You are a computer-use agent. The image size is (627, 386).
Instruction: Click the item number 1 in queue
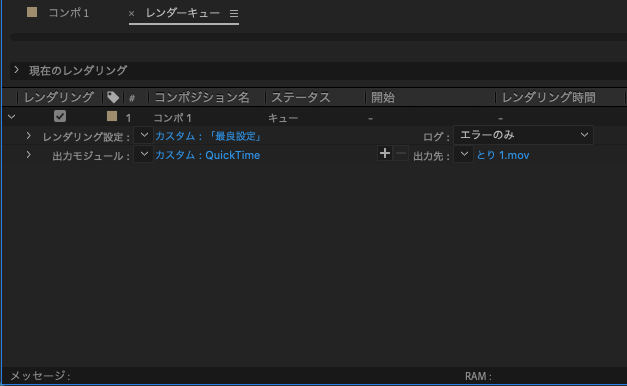tap(128, 118)
